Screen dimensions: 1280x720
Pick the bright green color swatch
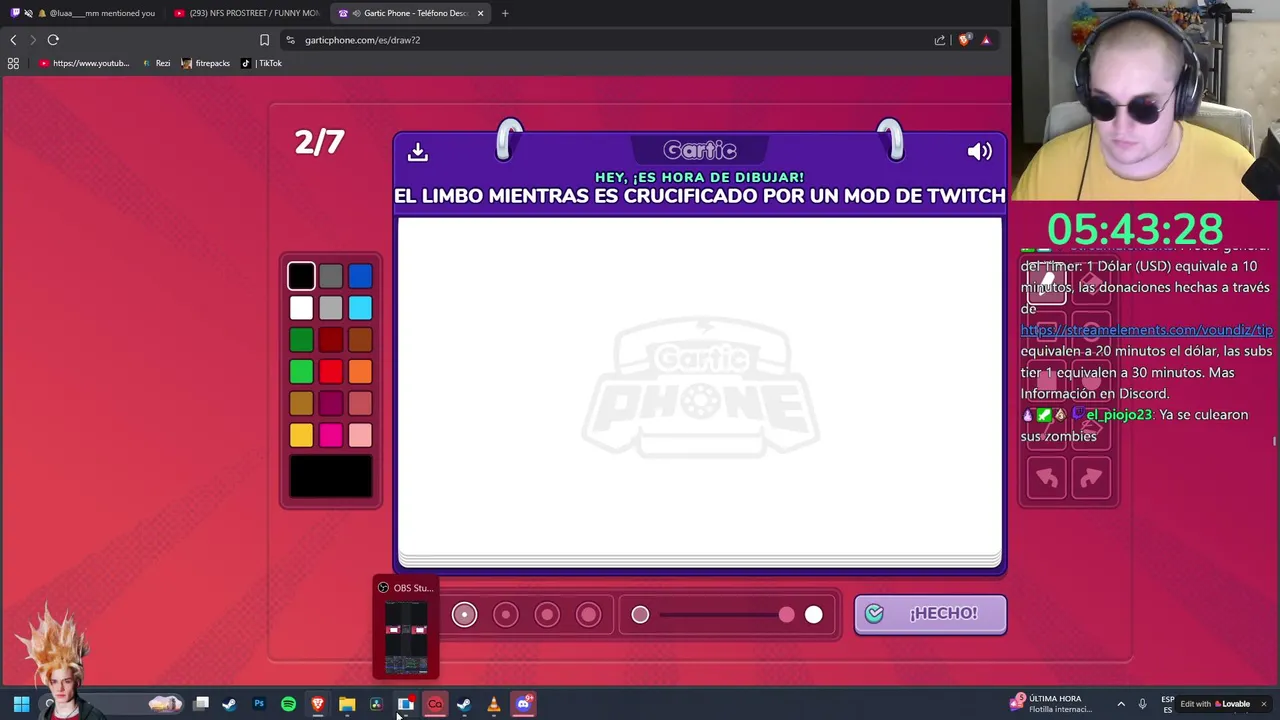(301, 372)
